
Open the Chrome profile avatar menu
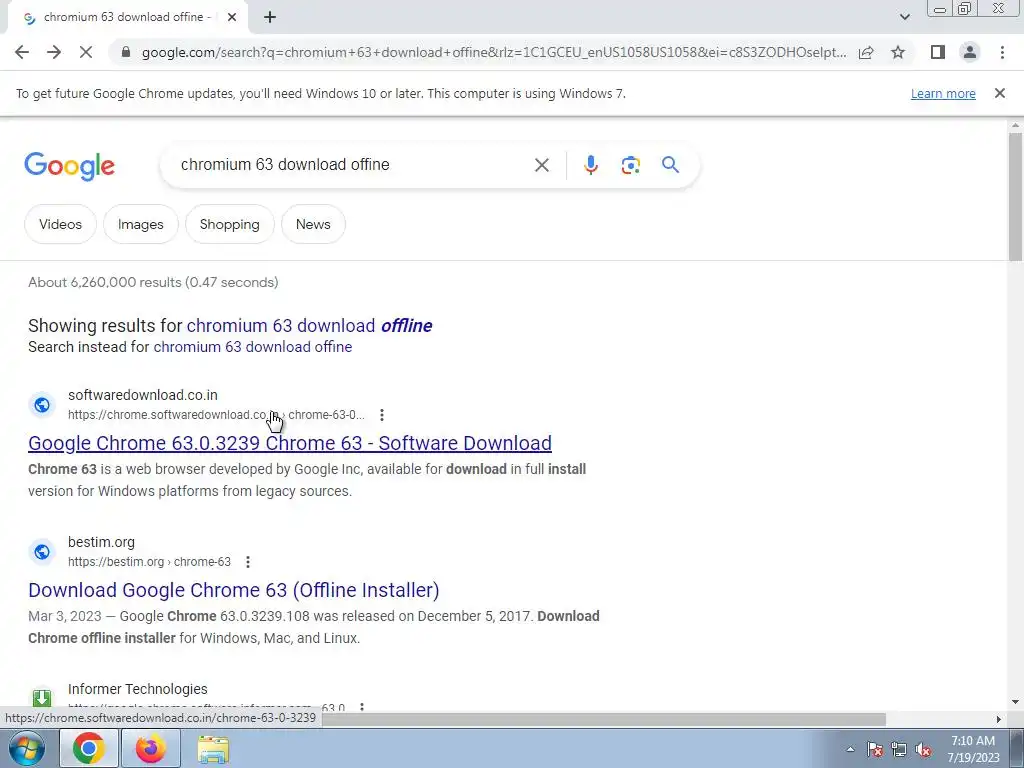970,52
